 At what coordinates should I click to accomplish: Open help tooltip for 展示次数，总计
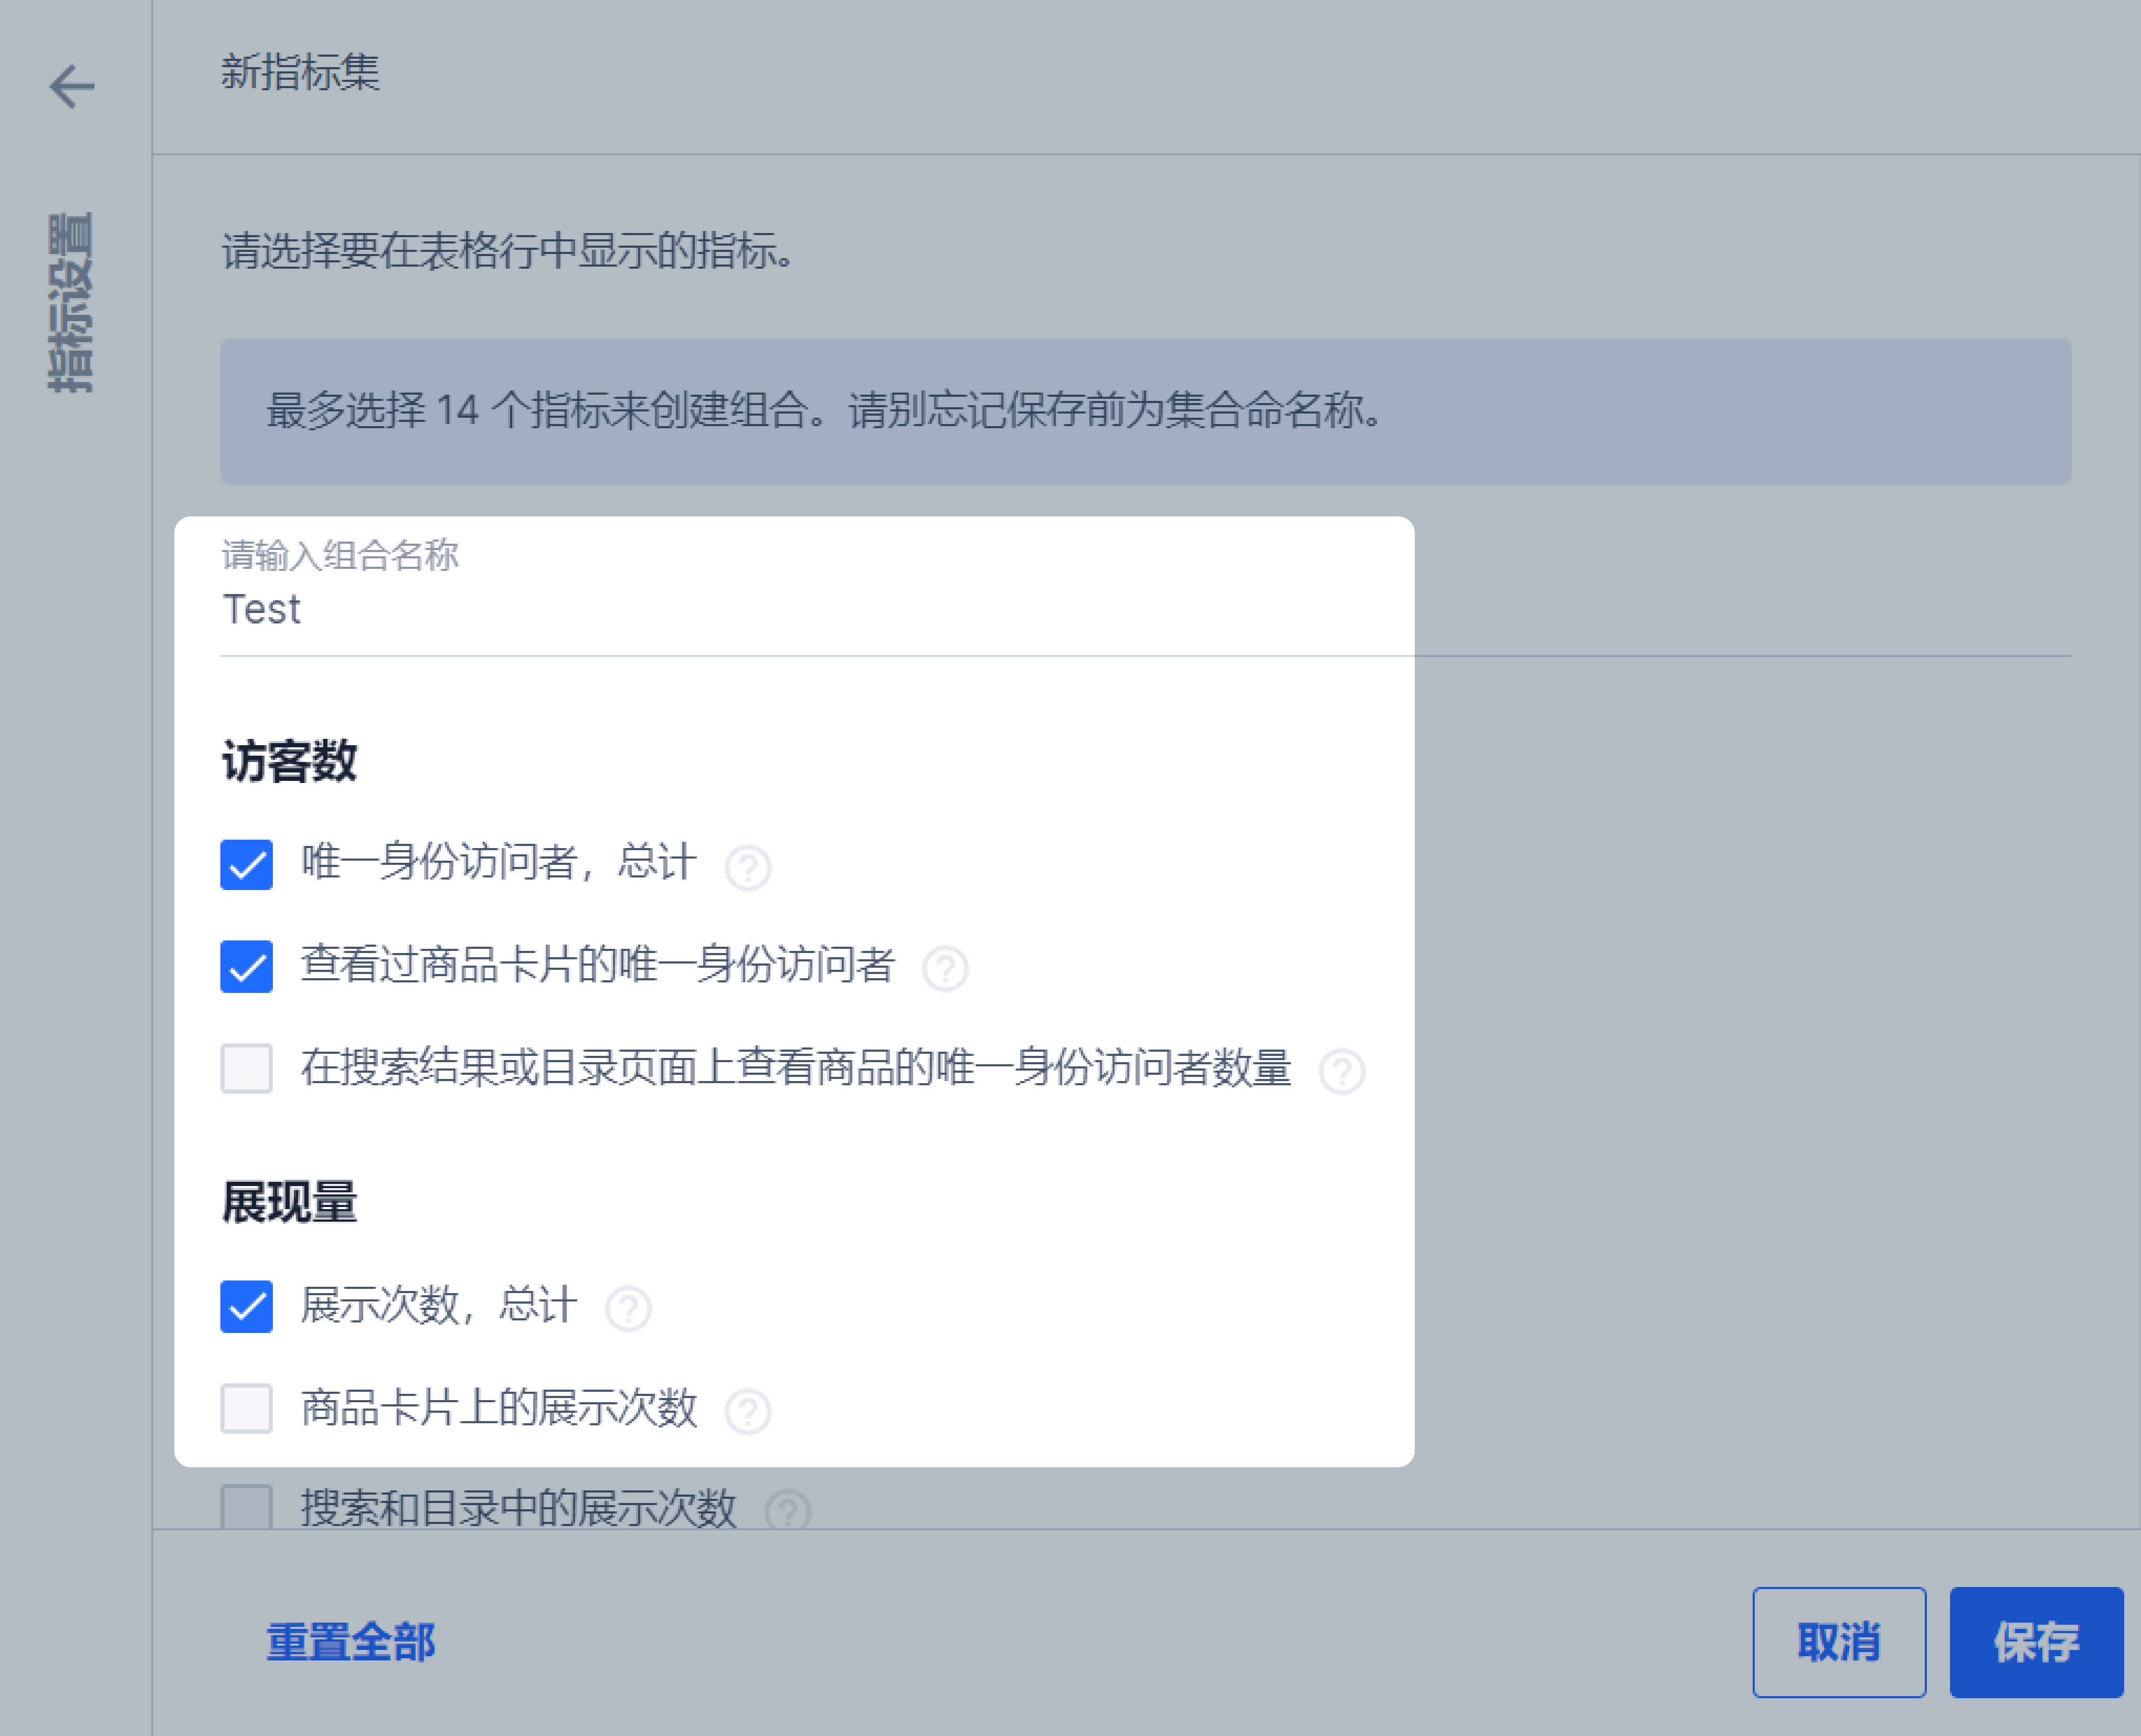[x=627, y=1308]
